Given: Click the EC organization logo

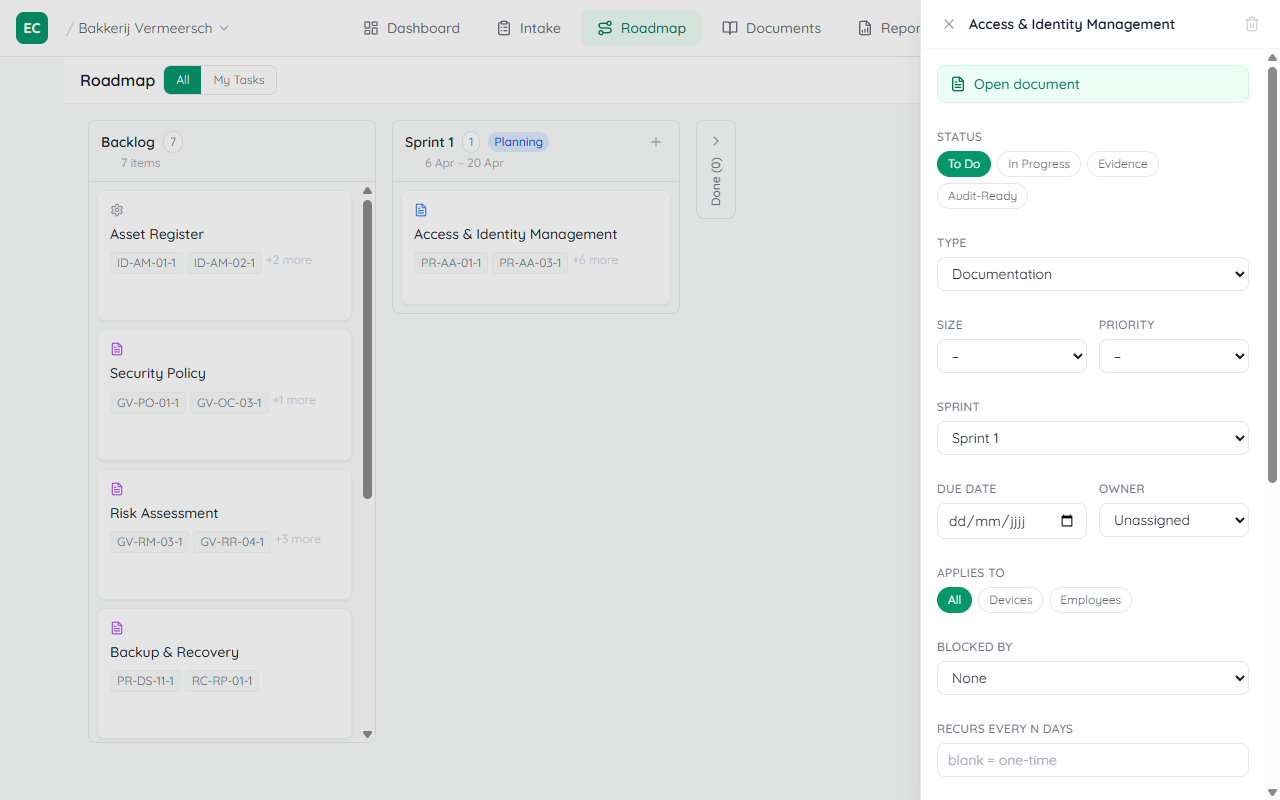Looking at the screenshot, I should click(x=32, y=28).
